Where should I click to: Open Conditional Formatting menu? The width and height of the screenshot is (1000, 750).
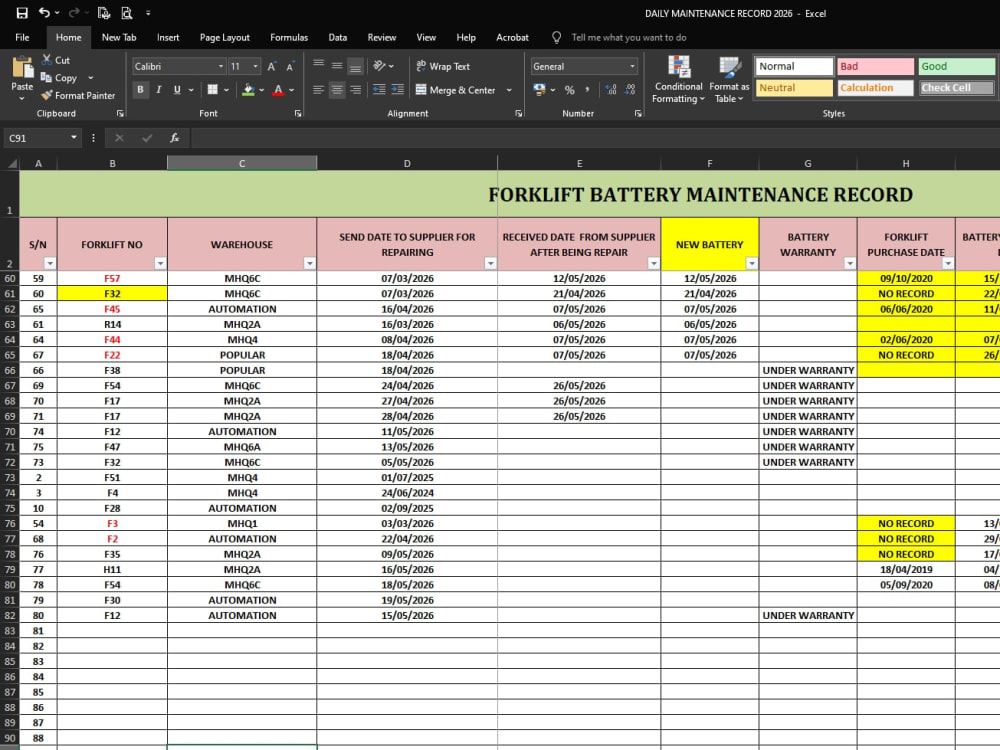click(x=678, y=80)
